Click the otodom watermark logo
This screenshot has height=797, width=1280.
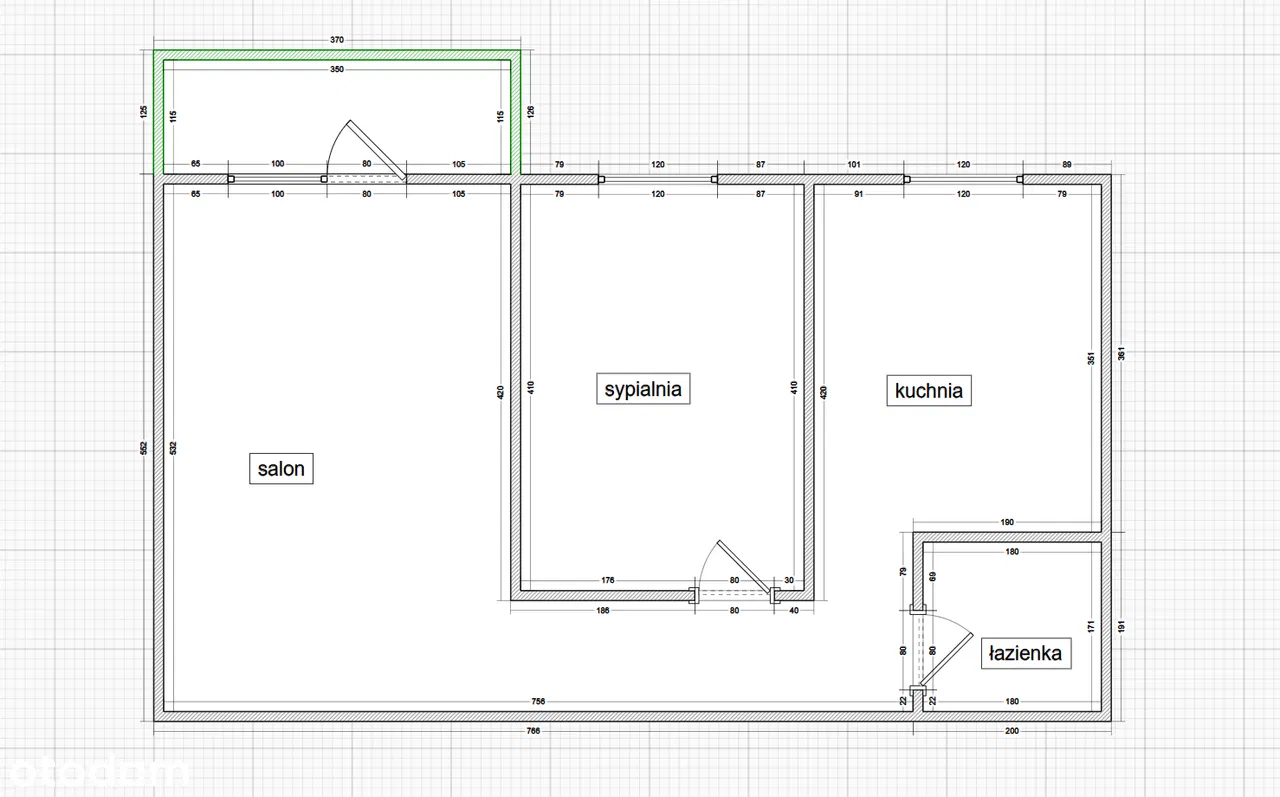click(95, 771)
